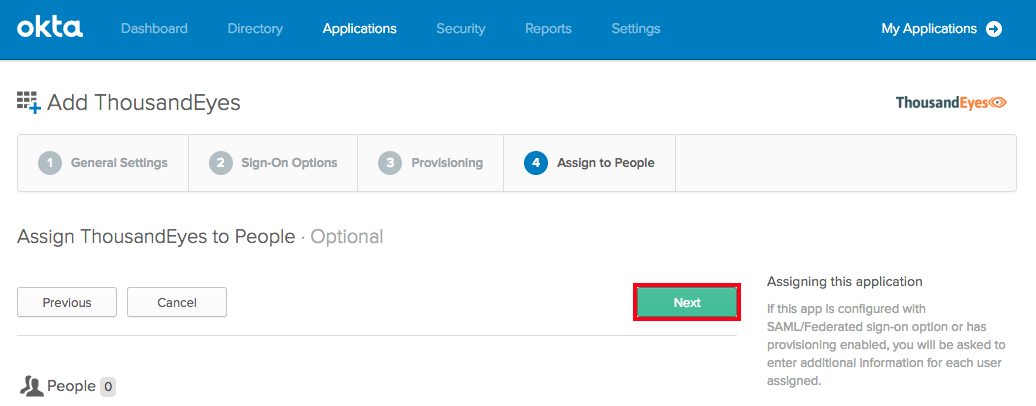
Task: Click step 1 number circle
Action: [50, 163]
